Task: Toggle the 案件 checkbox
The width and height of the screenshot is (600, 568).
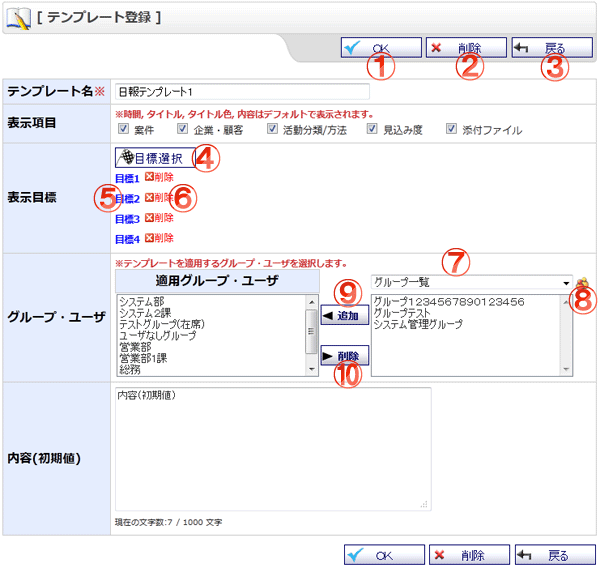Action: (x=123, y=129)
